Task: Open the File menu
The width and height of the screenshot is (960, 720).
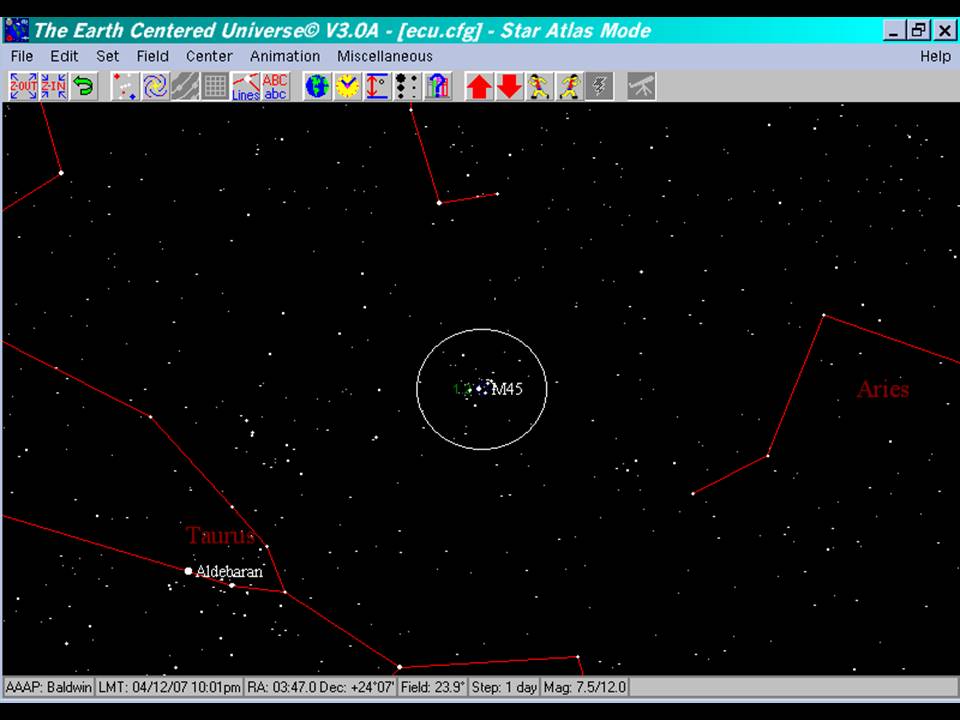Action: pos(21,56)
